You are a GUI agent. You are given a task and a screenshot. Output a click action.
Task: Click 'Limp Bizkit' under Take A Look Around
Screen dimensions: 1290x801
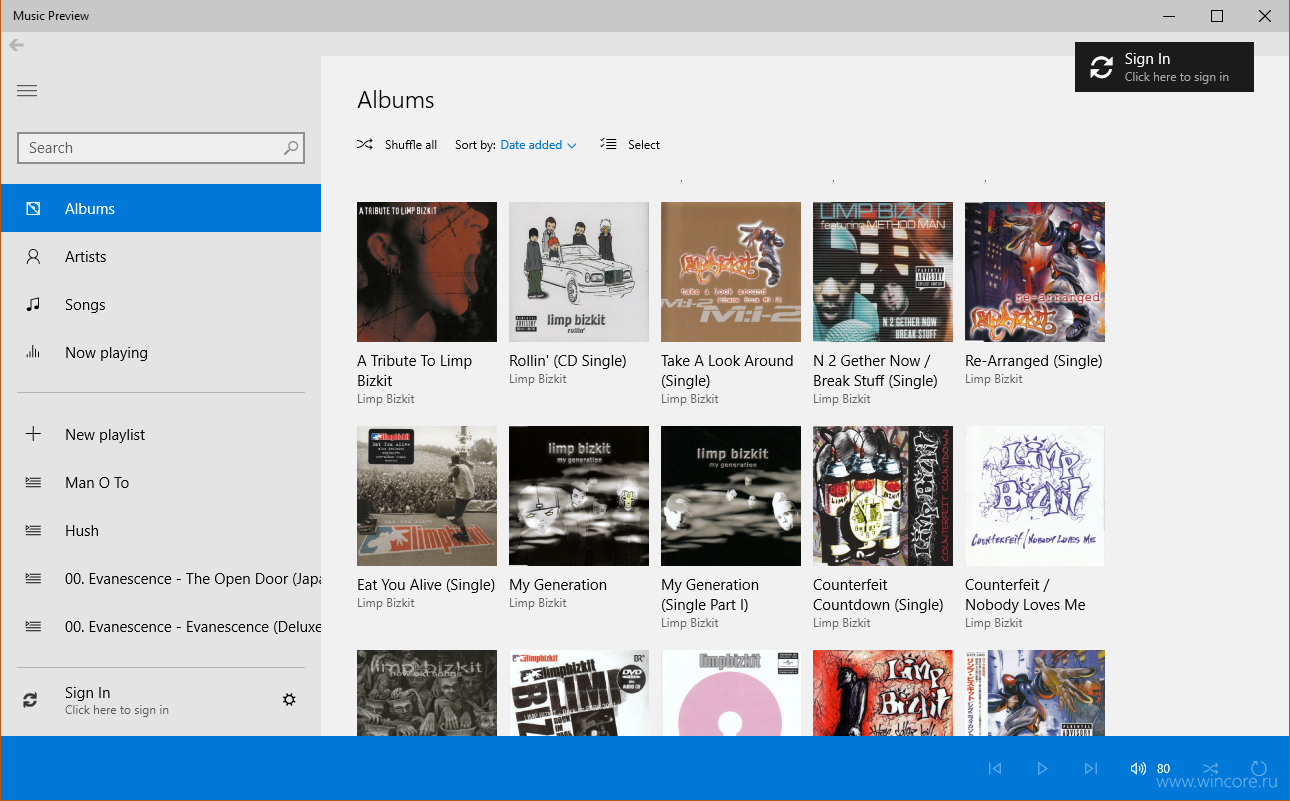pyautogui.click(x=690, y=399)
